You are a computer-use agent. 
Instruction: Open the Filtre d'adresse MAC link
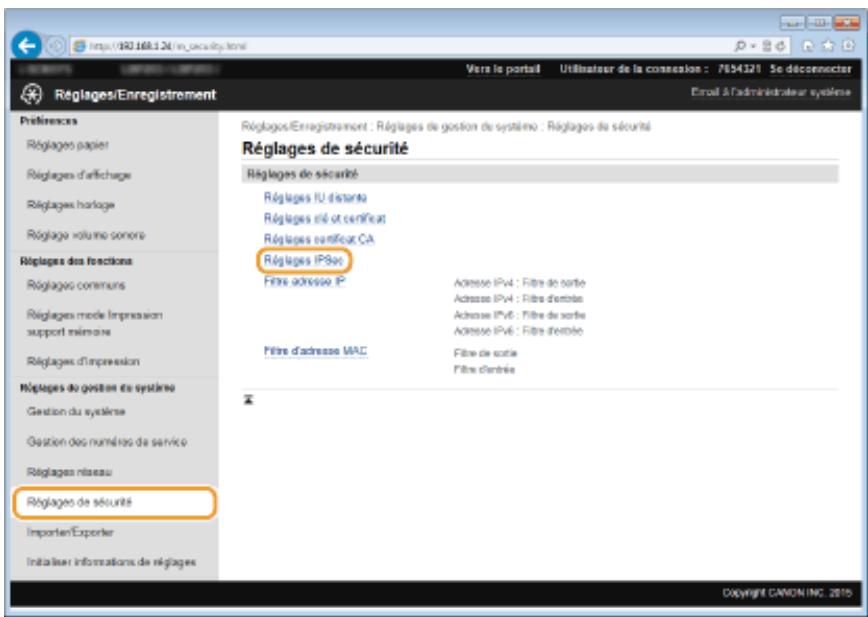[x=315, y=351]
